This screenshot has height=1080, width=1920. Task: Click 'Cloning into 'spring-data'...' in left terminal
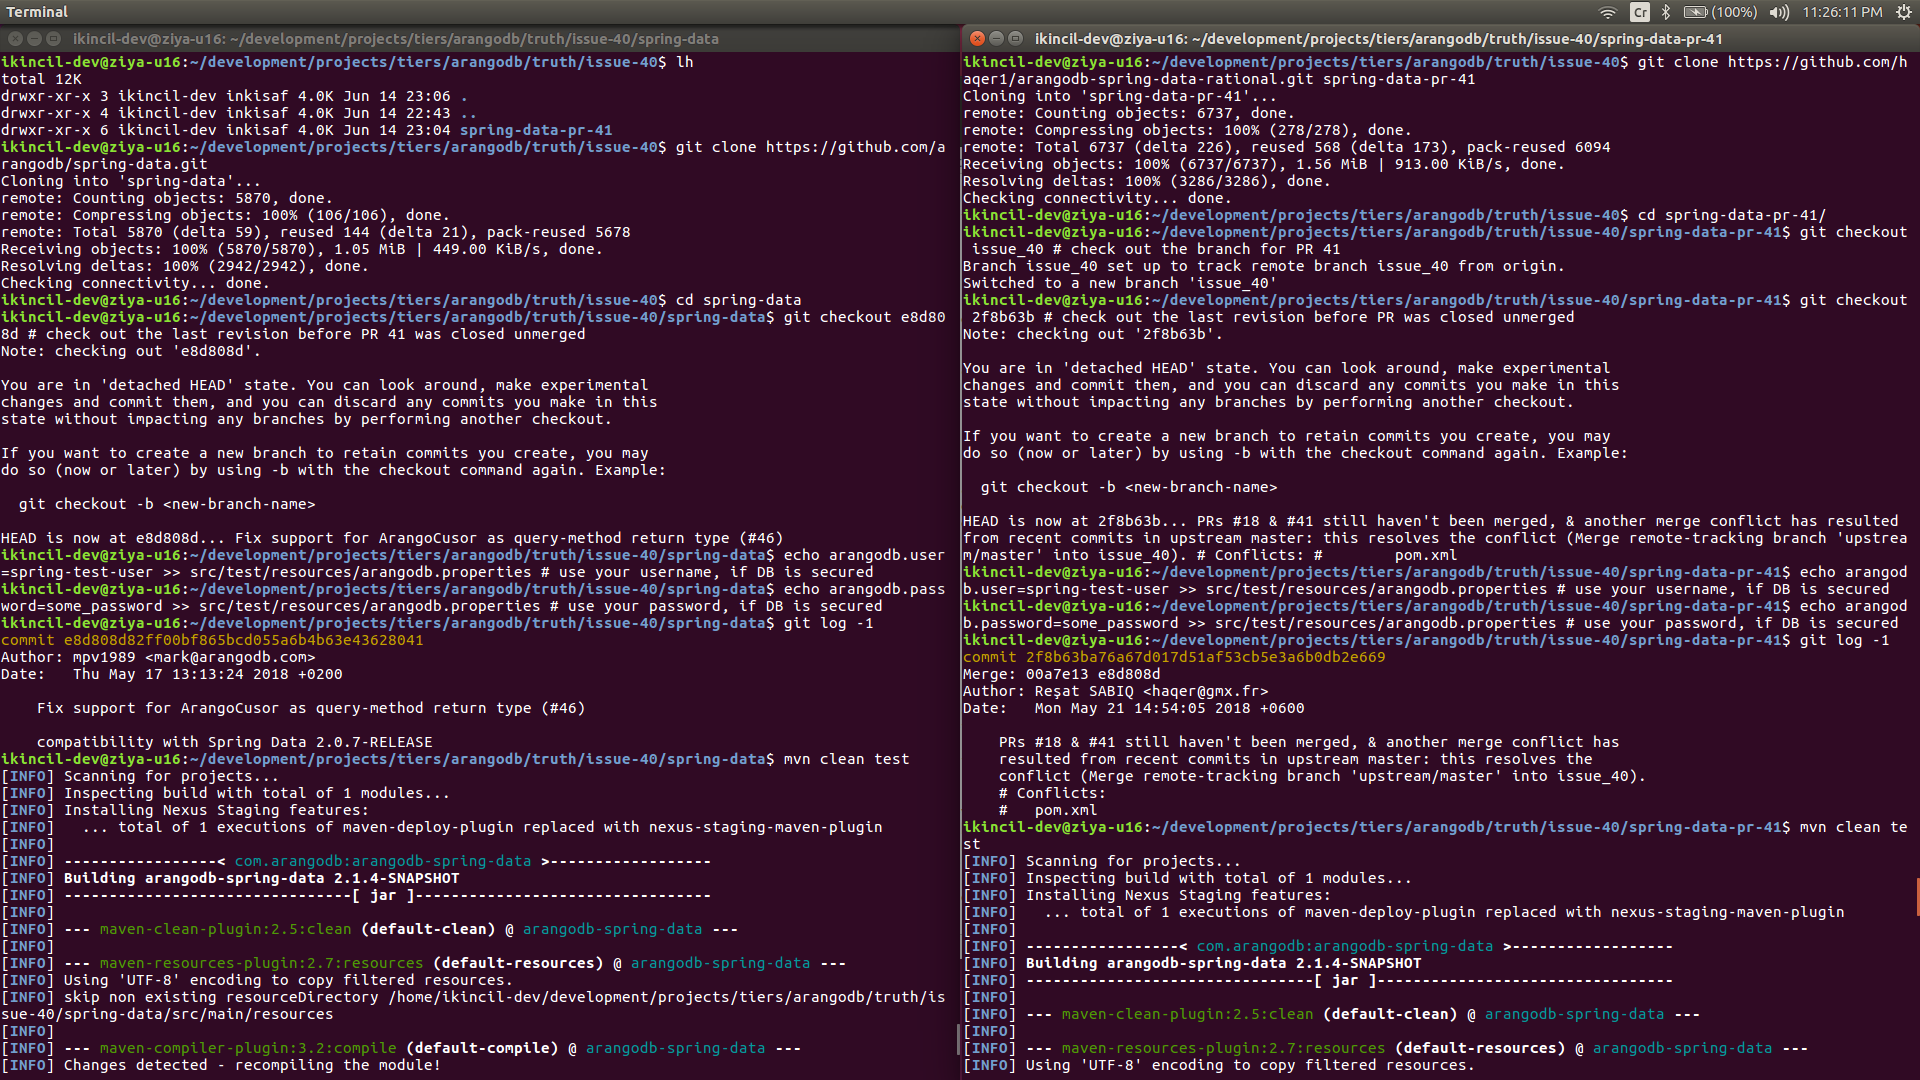coord(131,181)
